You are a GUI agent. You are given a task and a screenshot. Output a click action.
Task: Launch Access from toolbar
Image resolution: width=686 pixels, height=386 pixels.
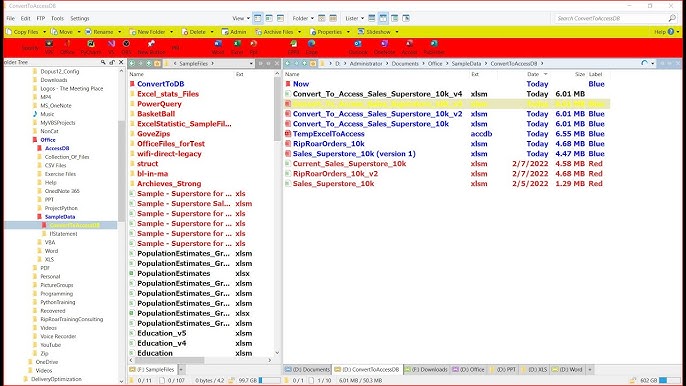(409, 47)
